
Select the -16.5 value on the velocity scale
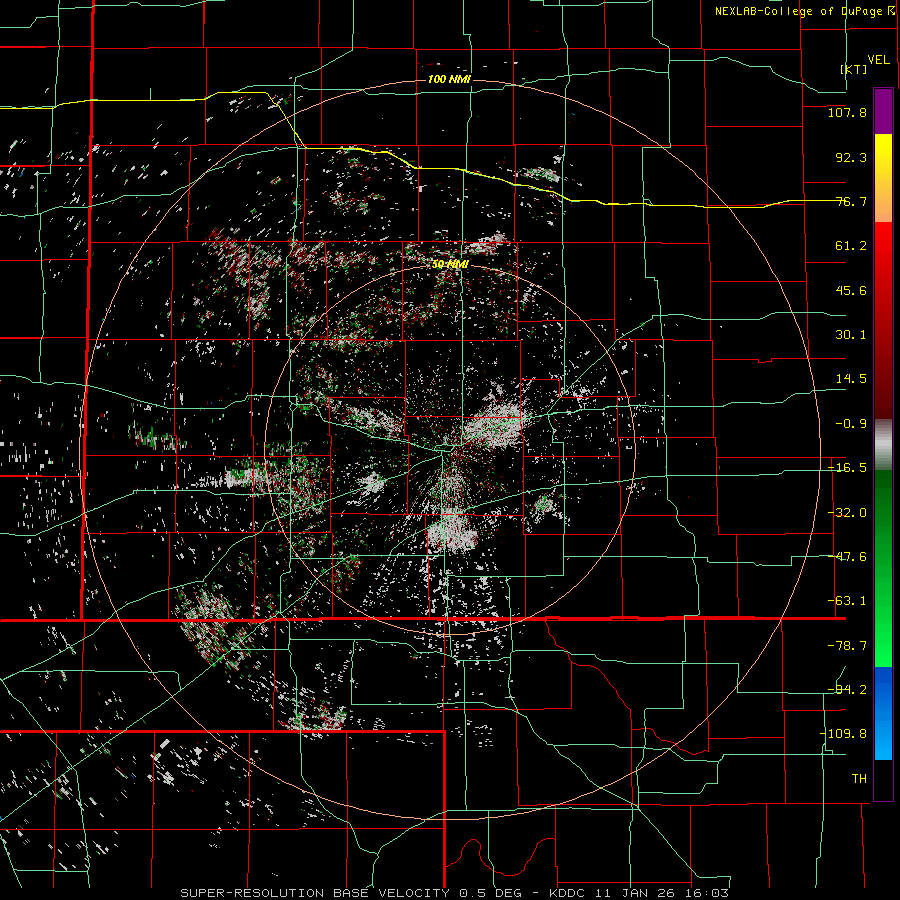point(847,468)
